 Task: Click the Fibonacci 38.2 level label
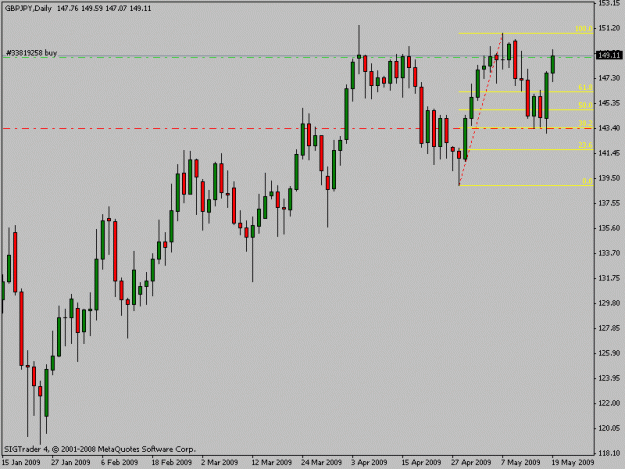pos(585,123)
